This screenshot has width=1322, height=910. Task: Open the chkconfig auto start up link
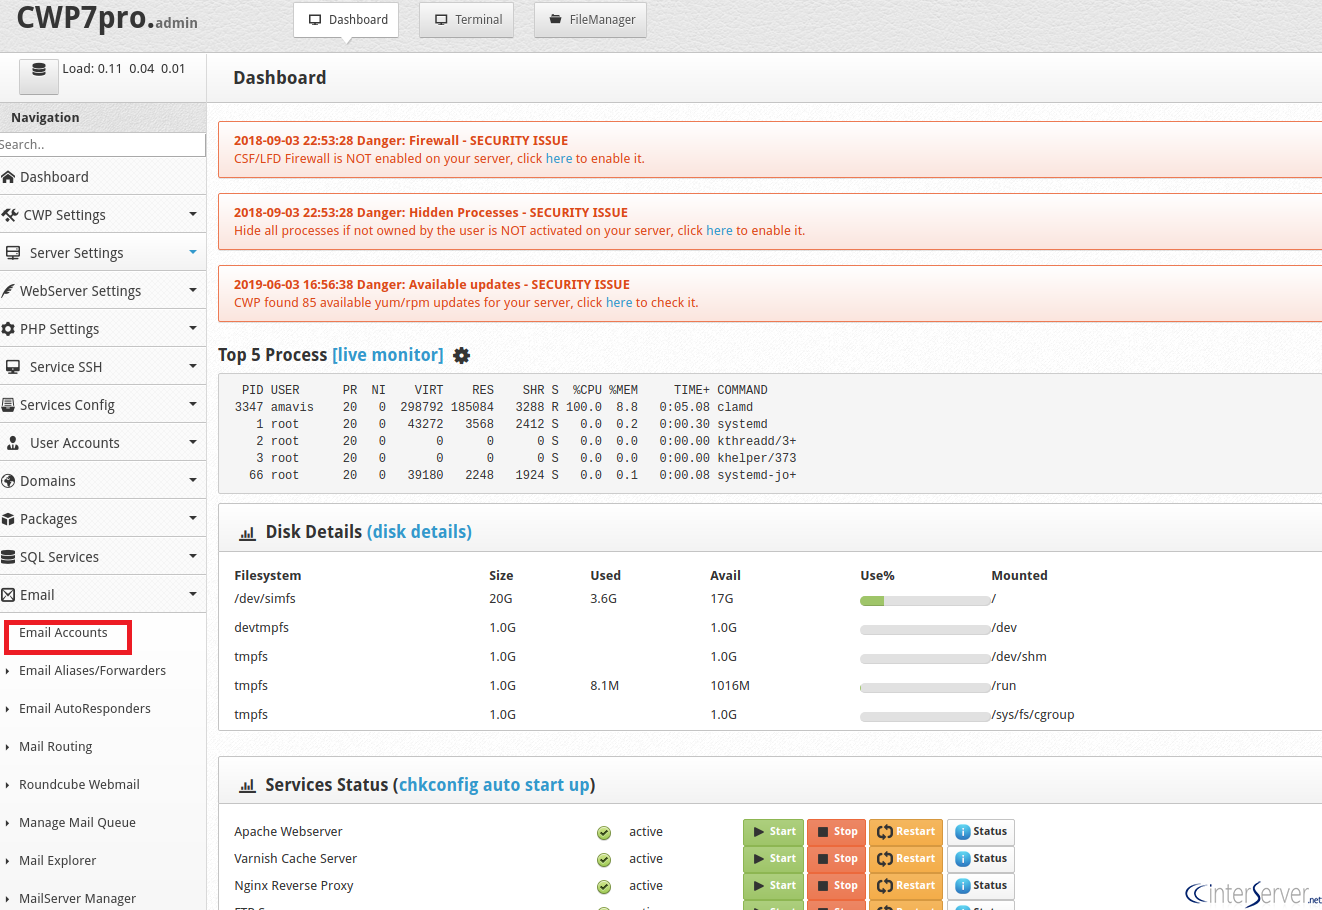click(494, 785)
